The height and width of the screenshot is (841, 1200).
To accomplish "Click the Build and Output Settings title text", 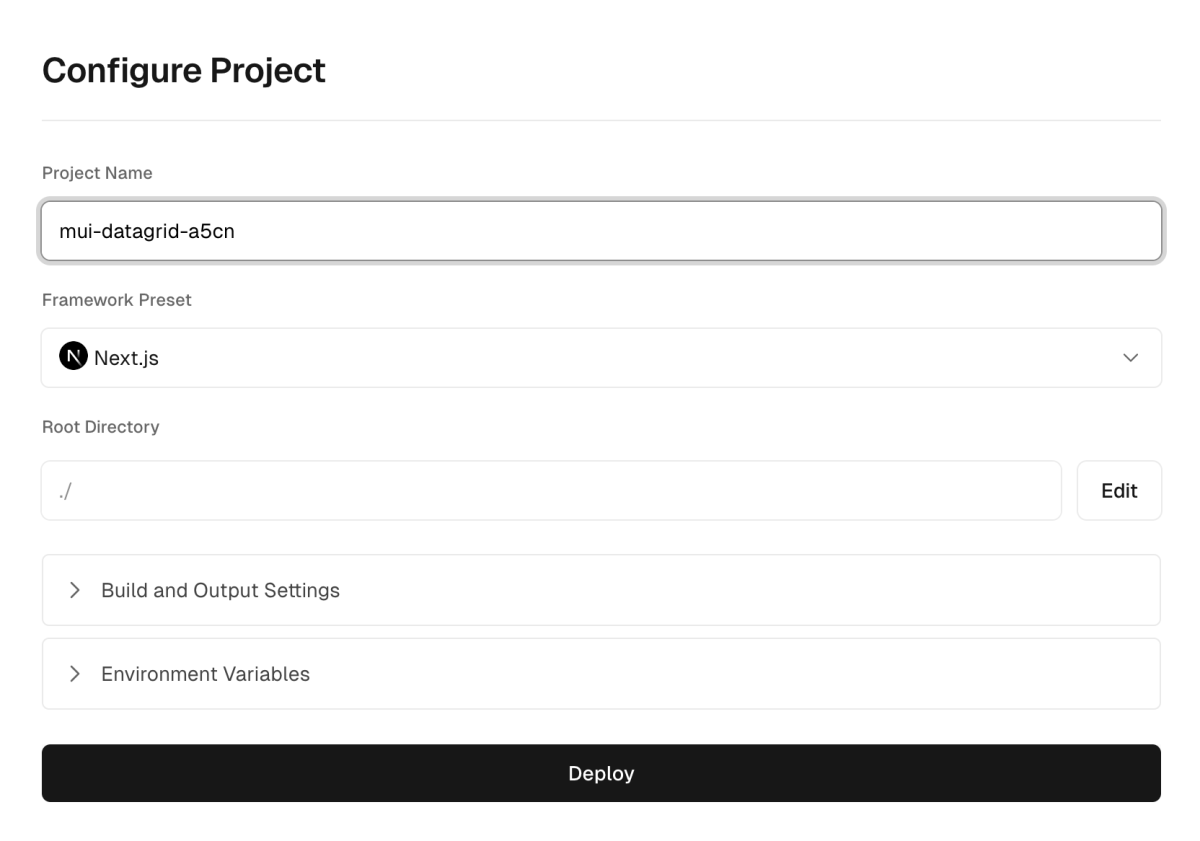I will pos(220,590).
